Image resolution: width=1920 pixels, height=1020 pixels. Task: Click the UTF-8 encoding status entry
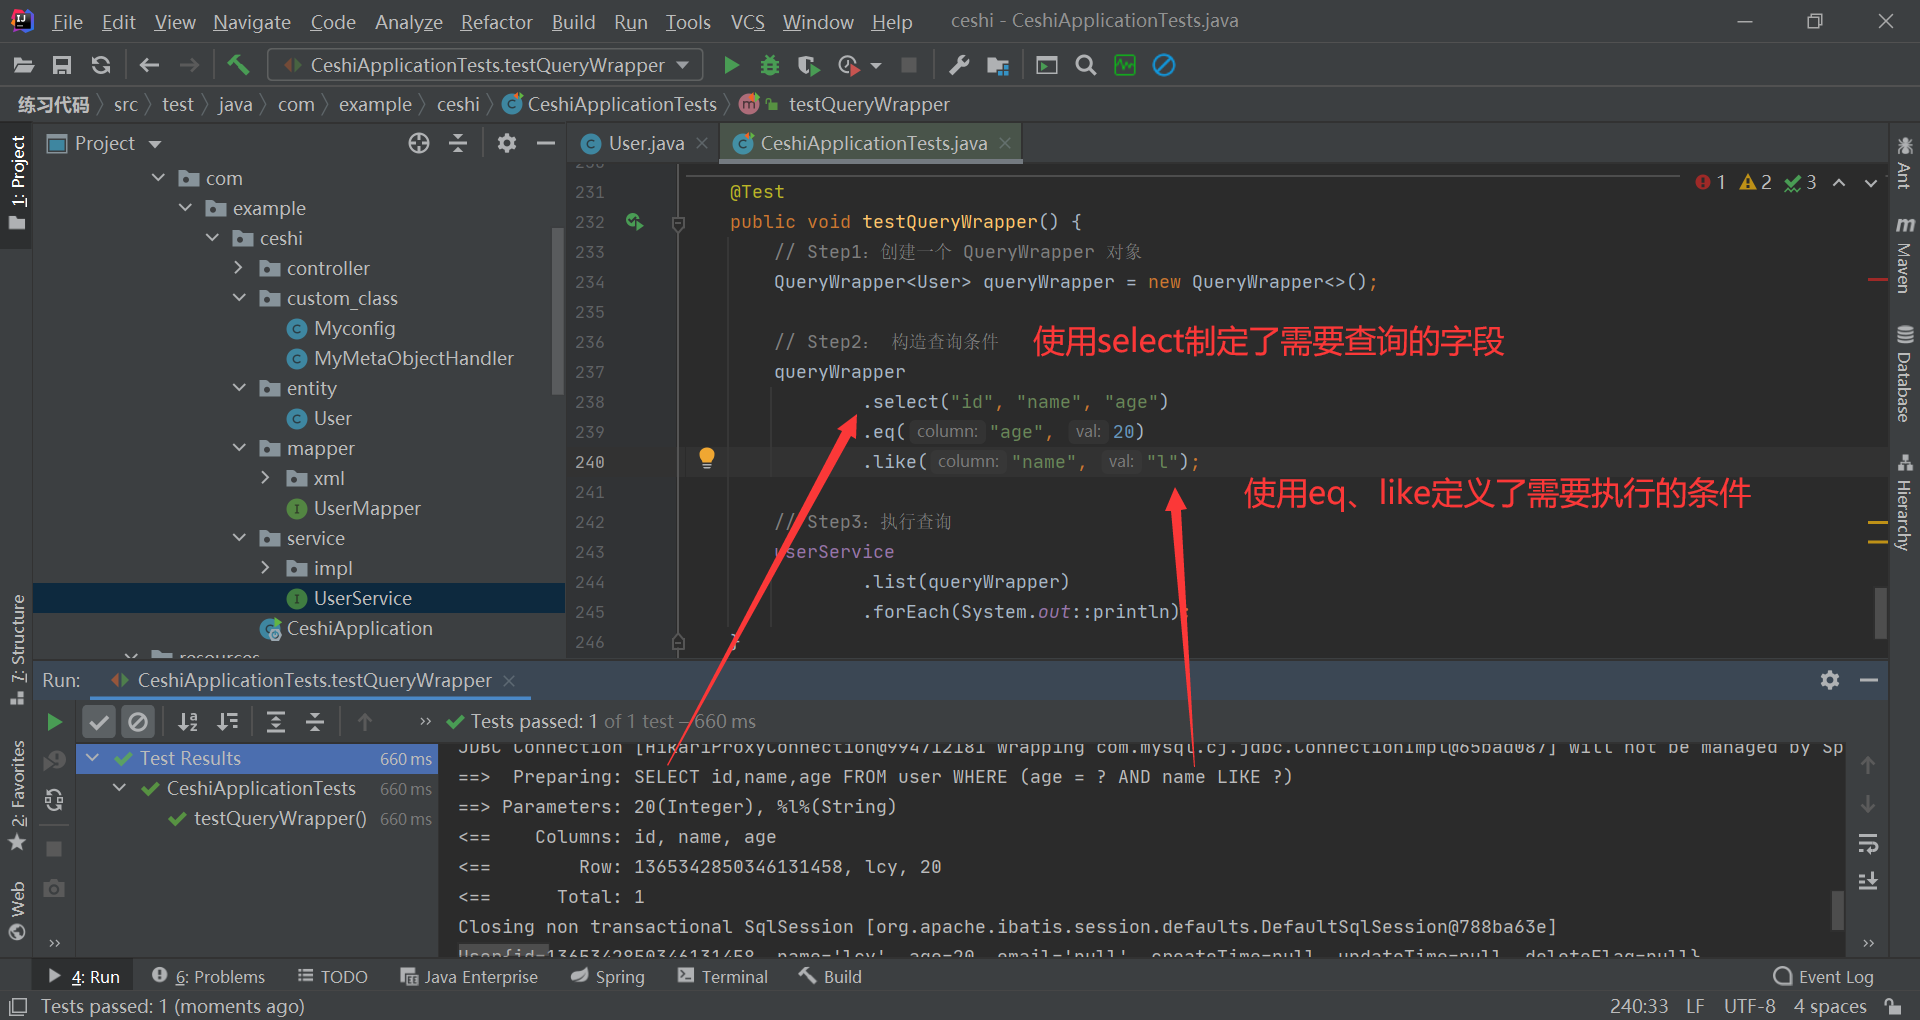click(x=1749, y=1006)
